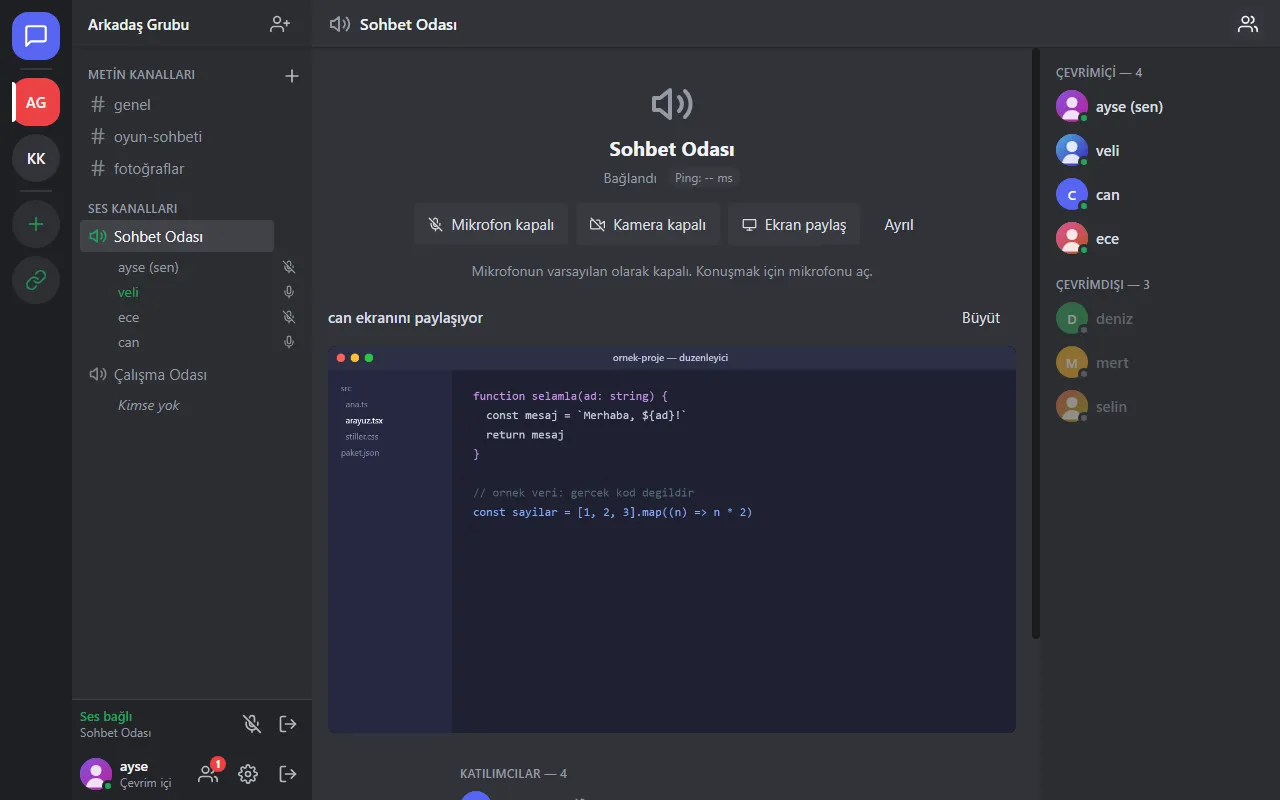Enlarge shared screen with Büyüt
This screenshot has width=1280, height=800.
click(x=981, y=318)
